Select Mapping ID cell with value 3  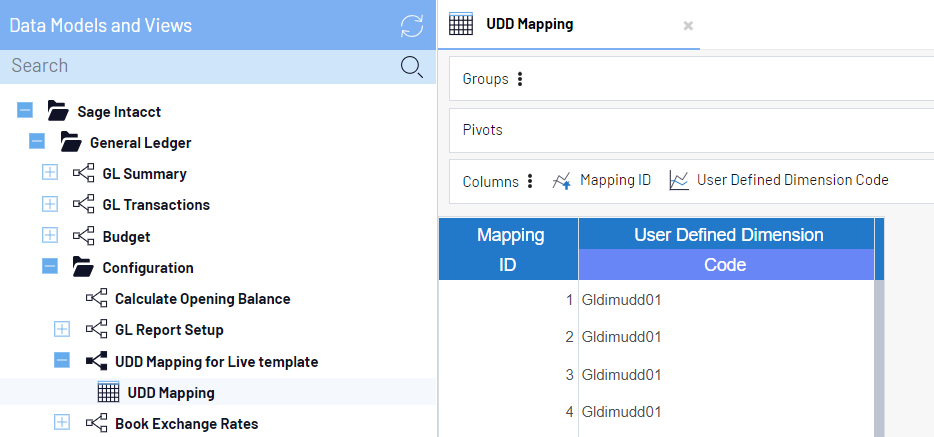click(x=509, y=374)
